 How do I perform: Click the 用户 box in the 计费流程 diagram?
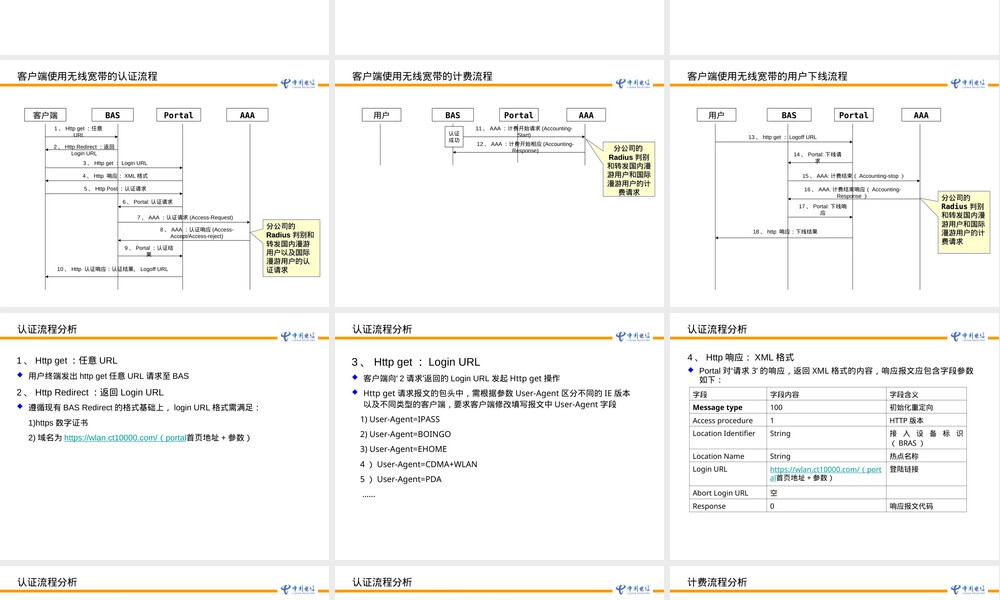(381, 115)
